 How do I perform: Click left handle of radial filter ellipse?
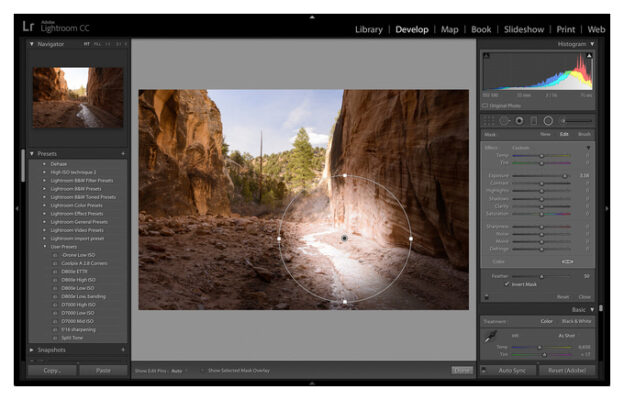(279, 238)
